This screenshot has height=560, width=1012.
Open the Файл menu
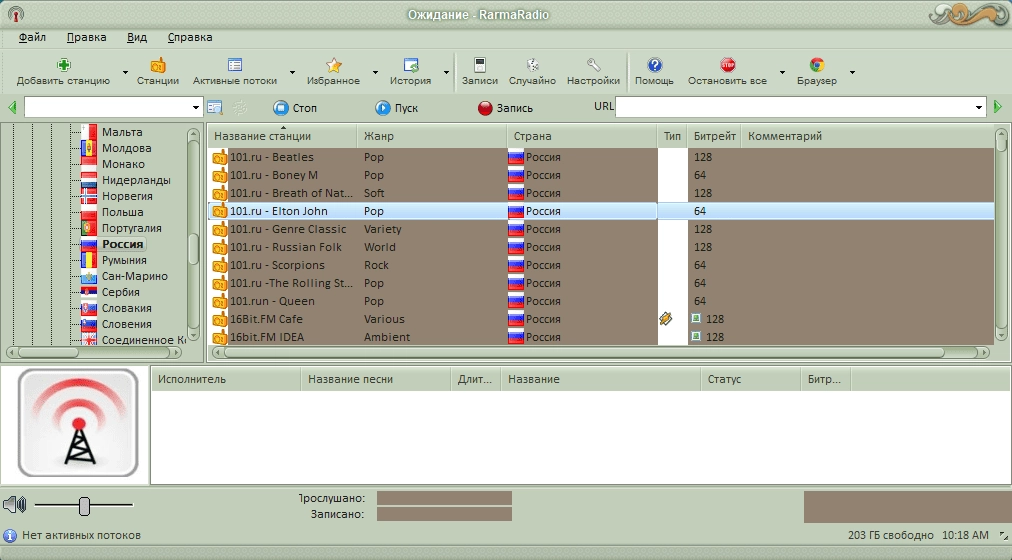(x=32, y=37)
